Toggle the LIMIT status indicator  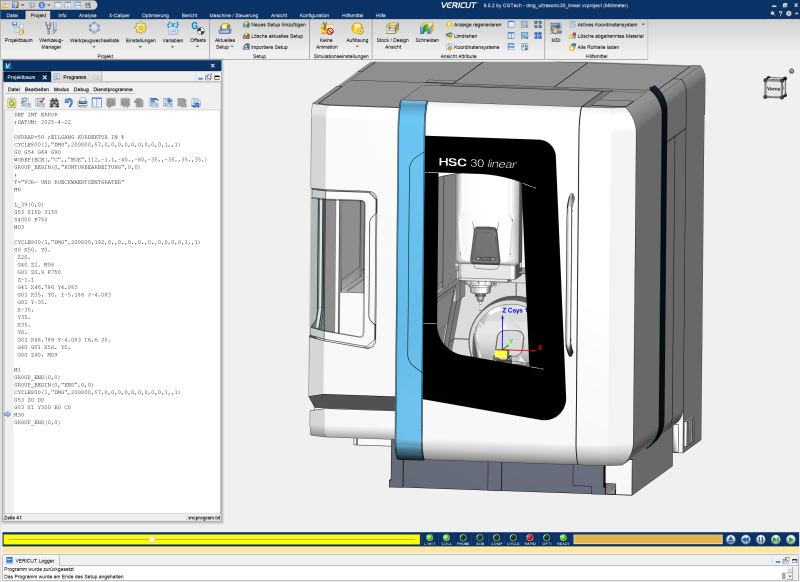pyautogui.click(x=430, y=539)
